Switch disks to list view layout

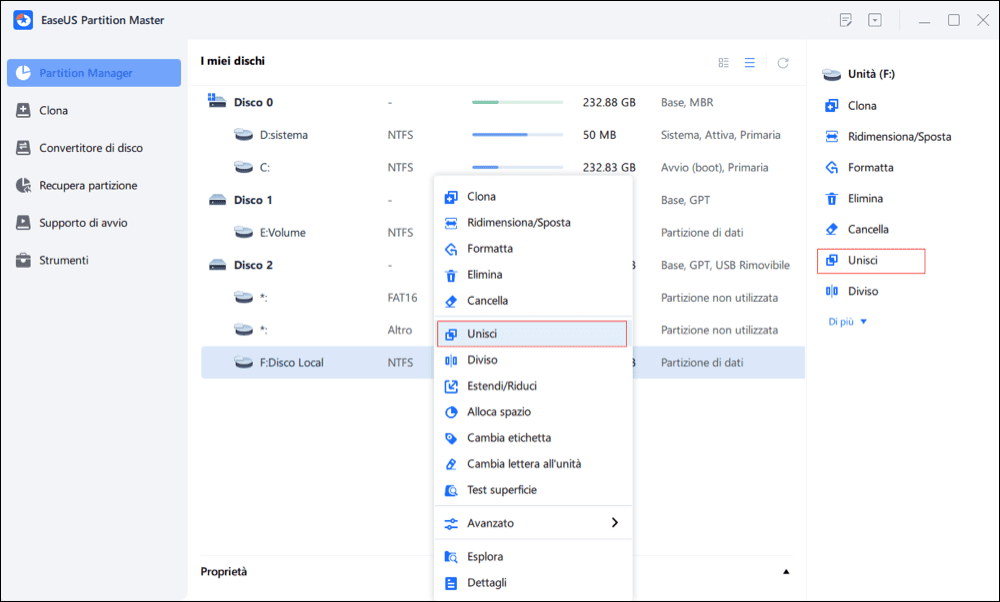point(749,62)
